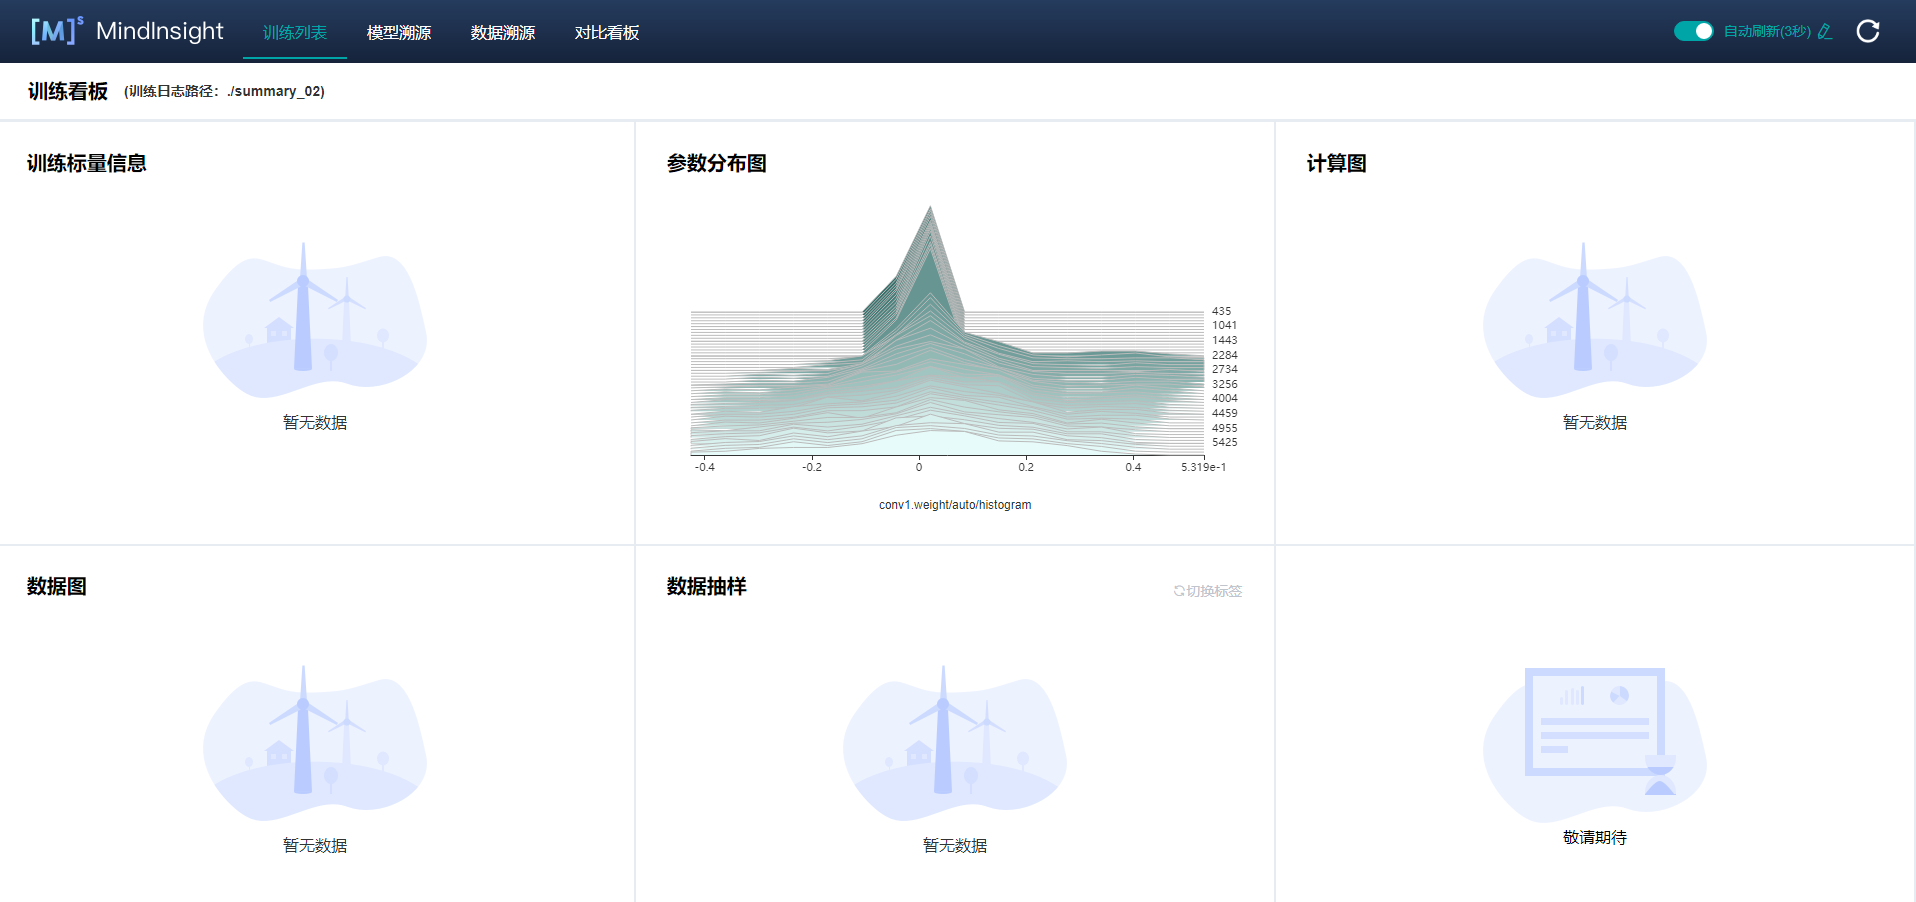Open the 模型溯源 tab

coord(399,32)
